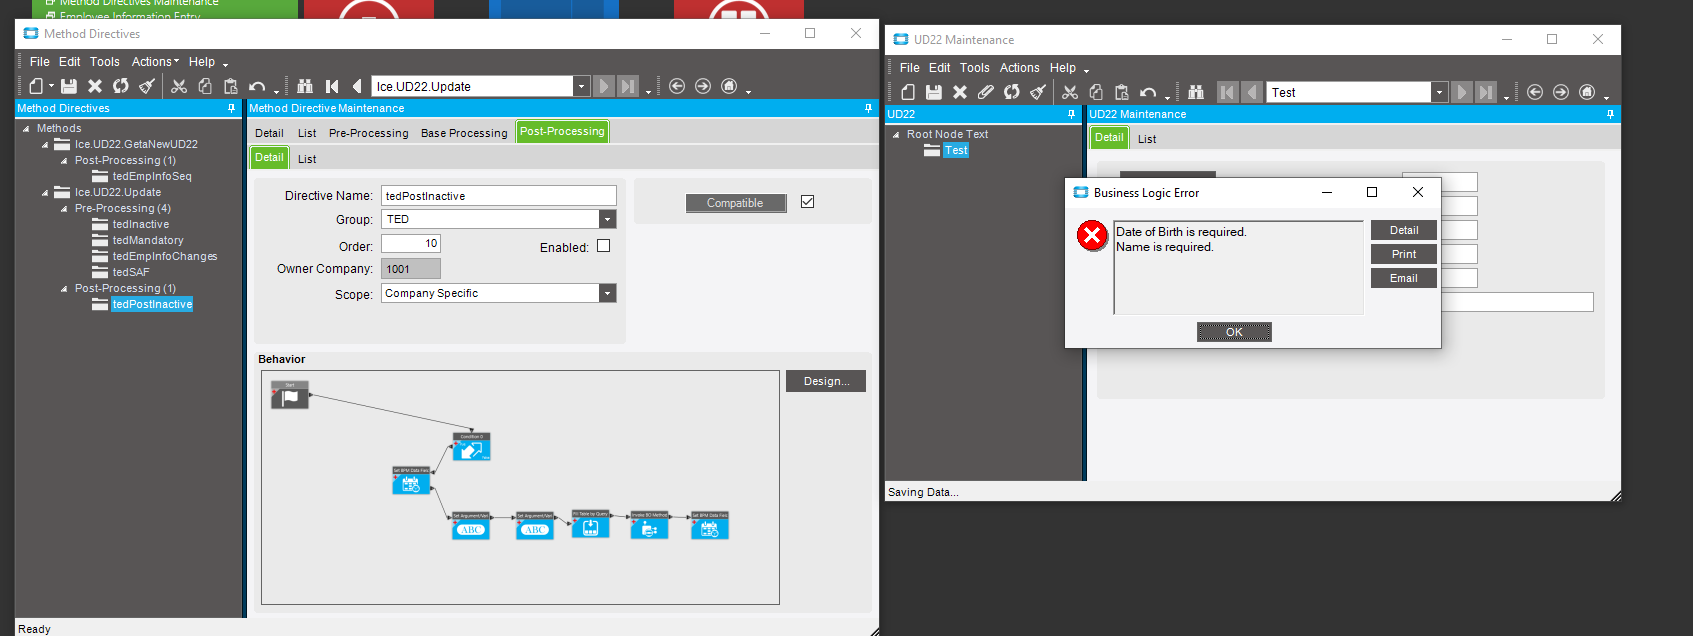Click New icon in UD22 Maintenance toolbar
Image resolution: width=1693 pixels, height=636 pixels.
(908, 92)
